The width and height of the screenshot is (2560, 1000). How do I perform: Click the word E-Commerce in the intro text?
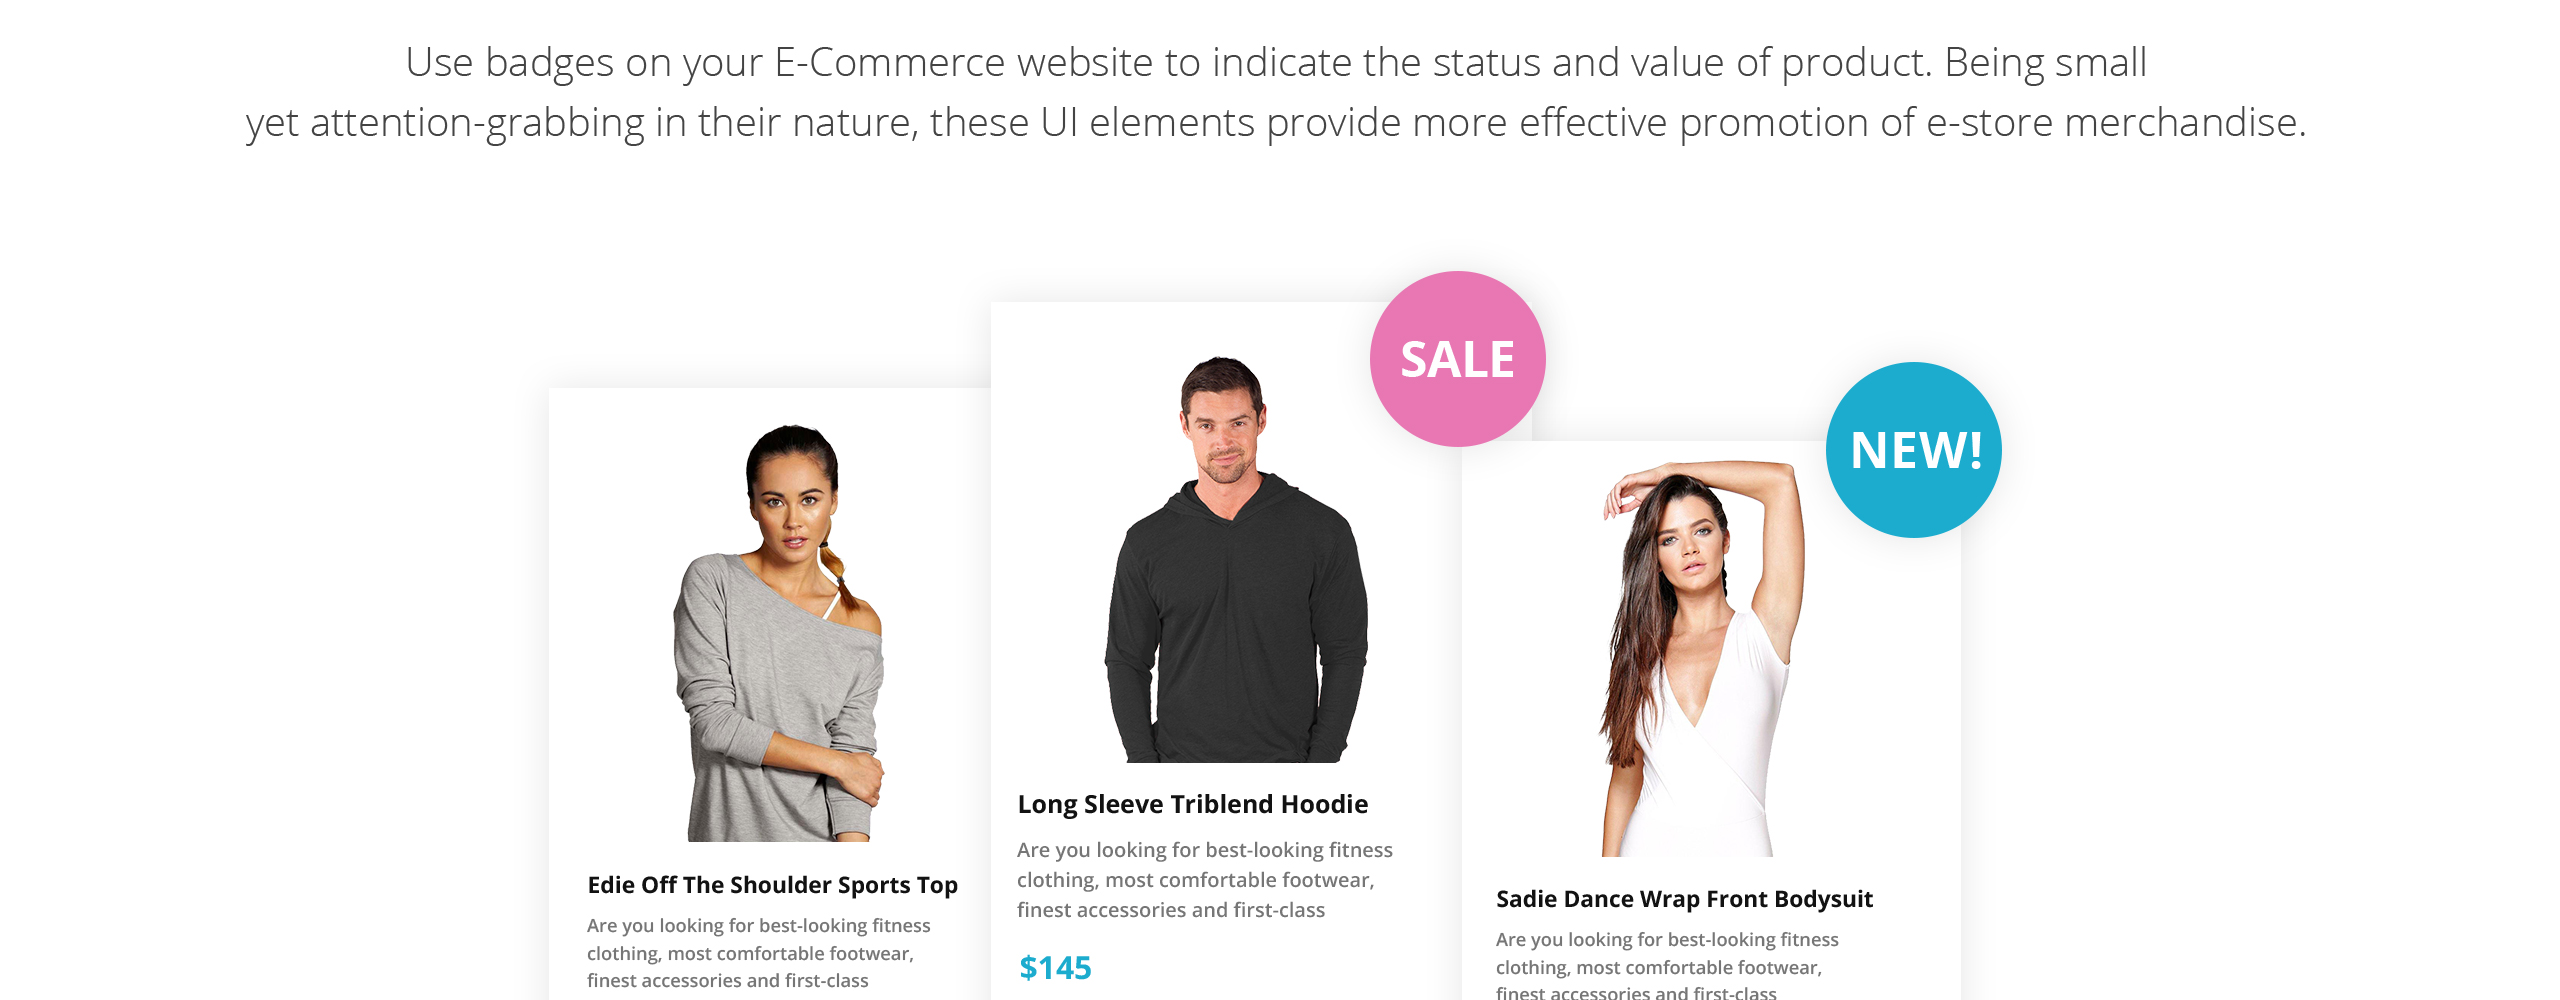pos(889,63)
